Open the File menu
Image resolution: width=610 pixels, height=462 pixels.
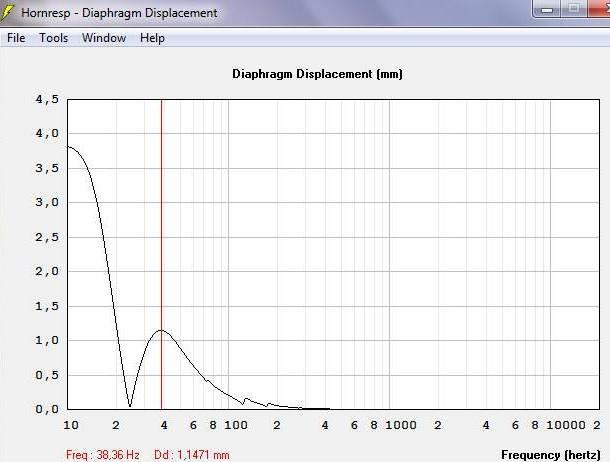pos(16,38)
